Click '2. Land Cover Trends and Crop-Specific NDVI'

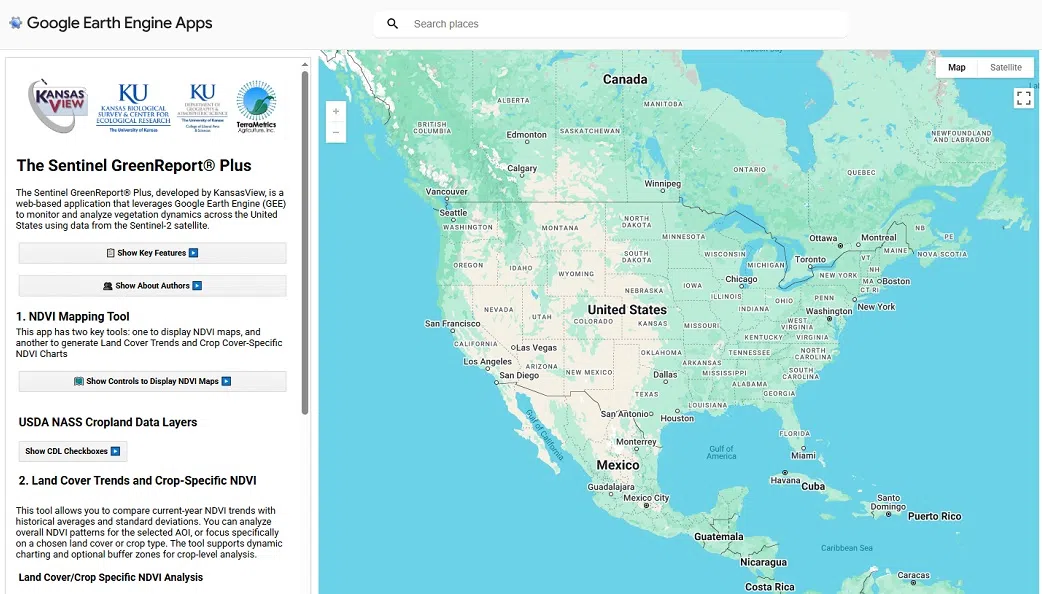[138, 481]
